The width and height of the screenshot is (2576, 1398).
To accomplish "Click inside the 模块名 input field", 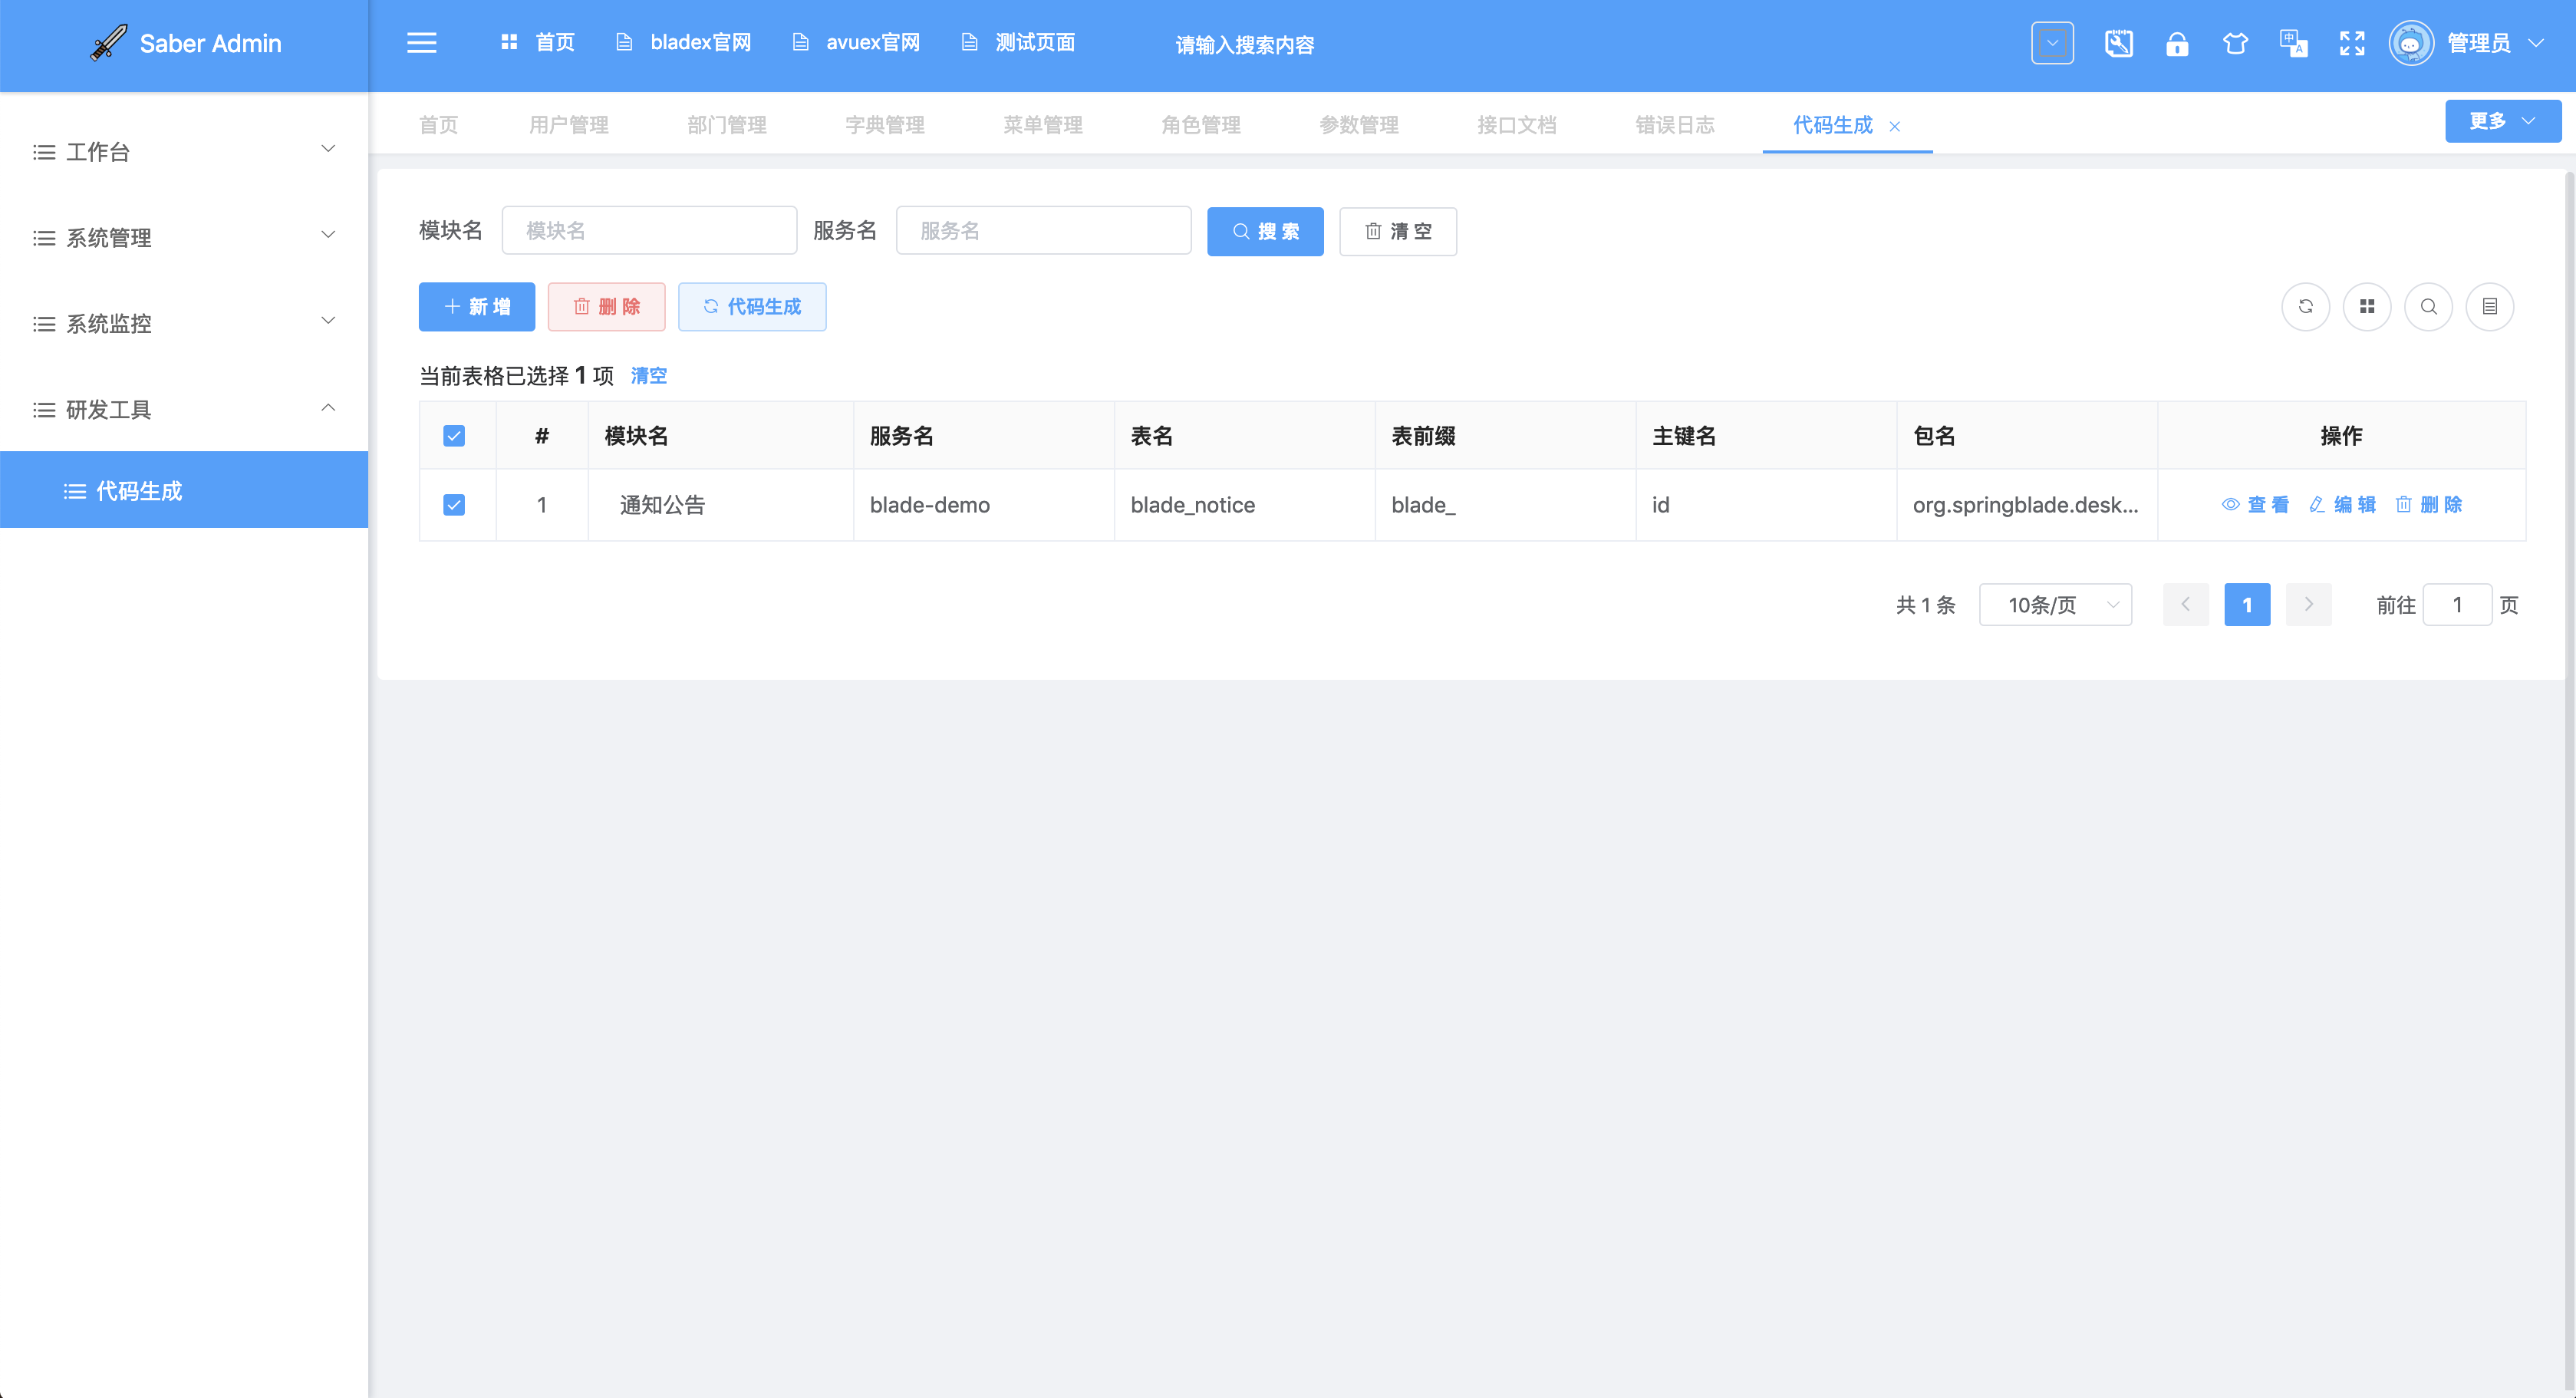I will coord(649,230).
